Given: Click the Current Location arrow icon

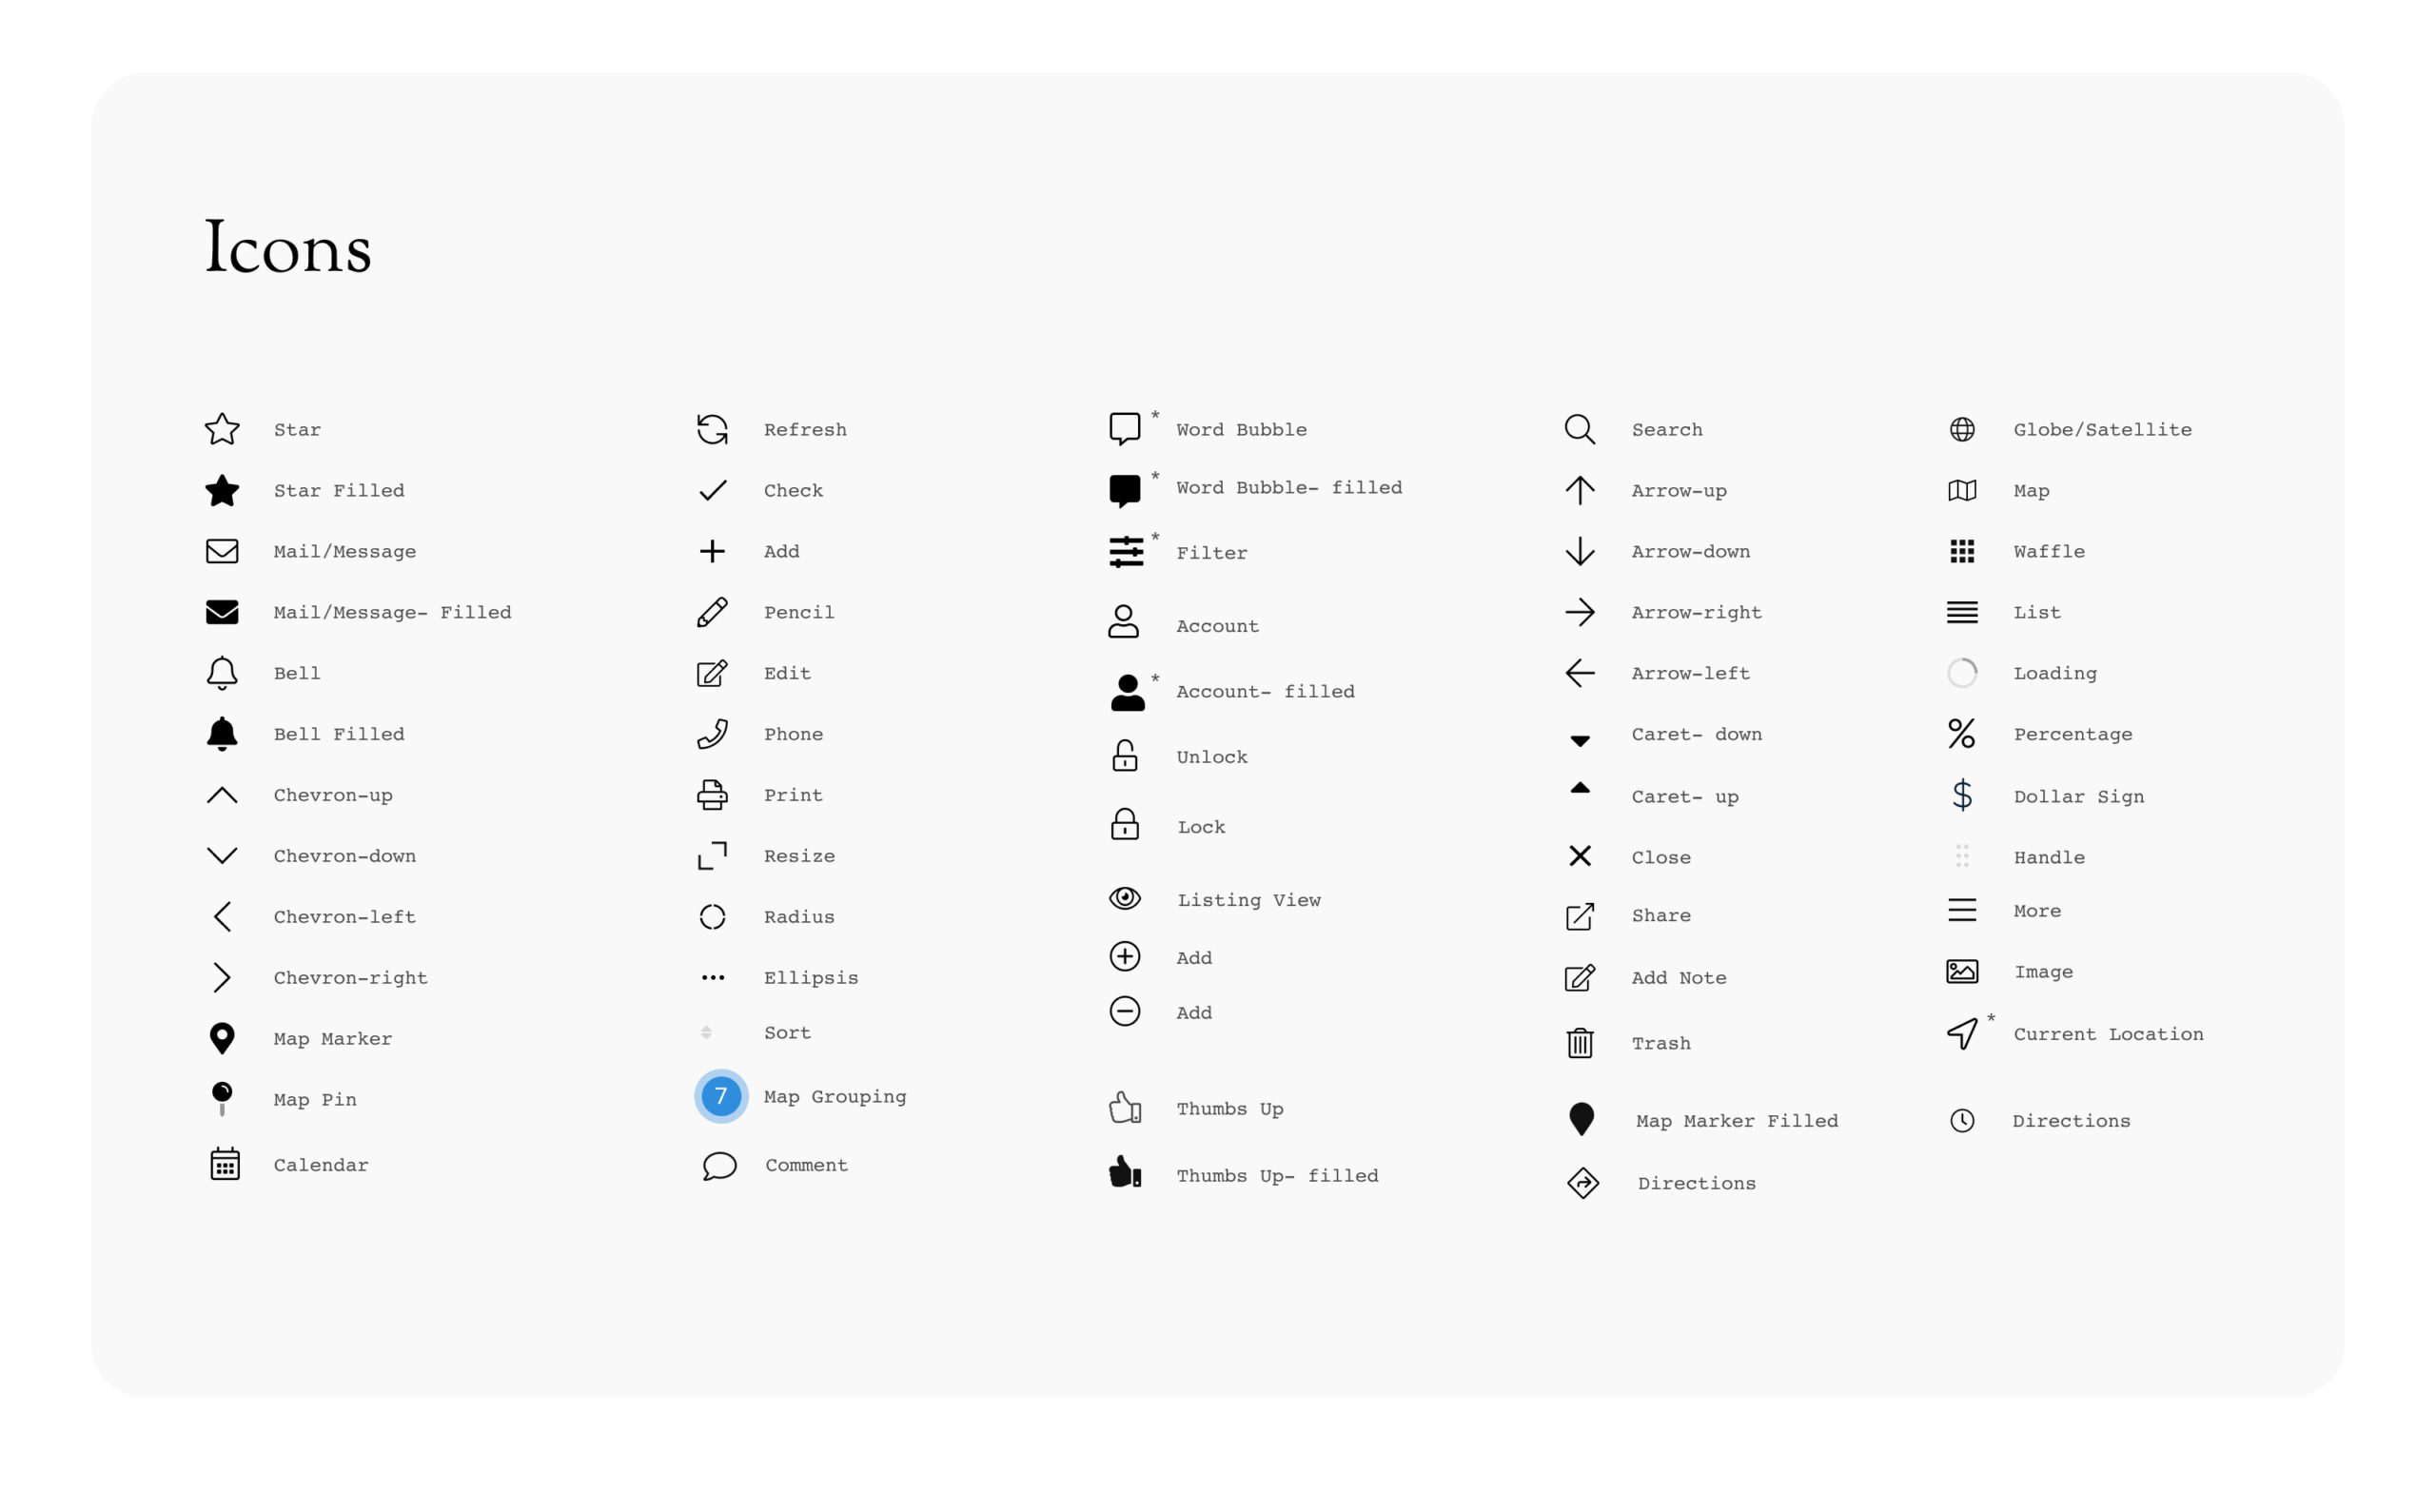Looking at the screenshot, I should pyautogui.click(x=1962, y=1034).
